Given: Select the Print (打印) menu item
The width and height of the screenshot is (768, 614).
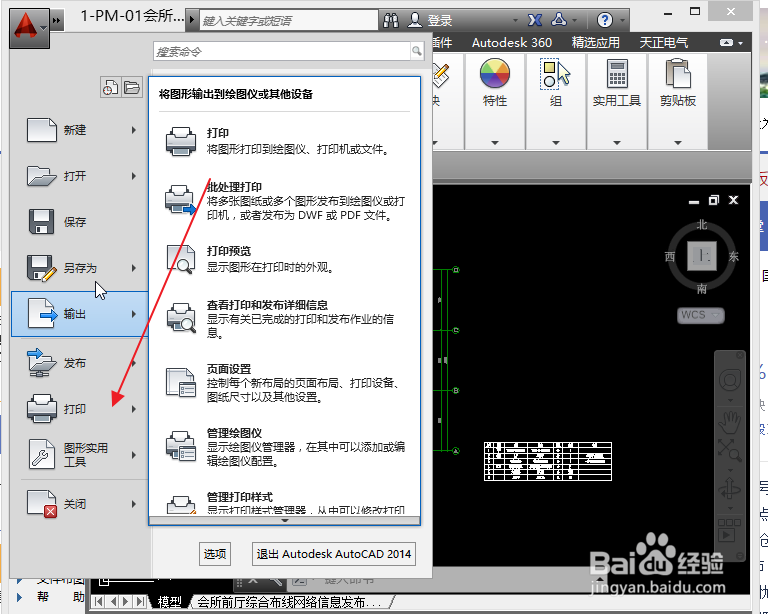Looking at the screenshot, I should [78, 409].
